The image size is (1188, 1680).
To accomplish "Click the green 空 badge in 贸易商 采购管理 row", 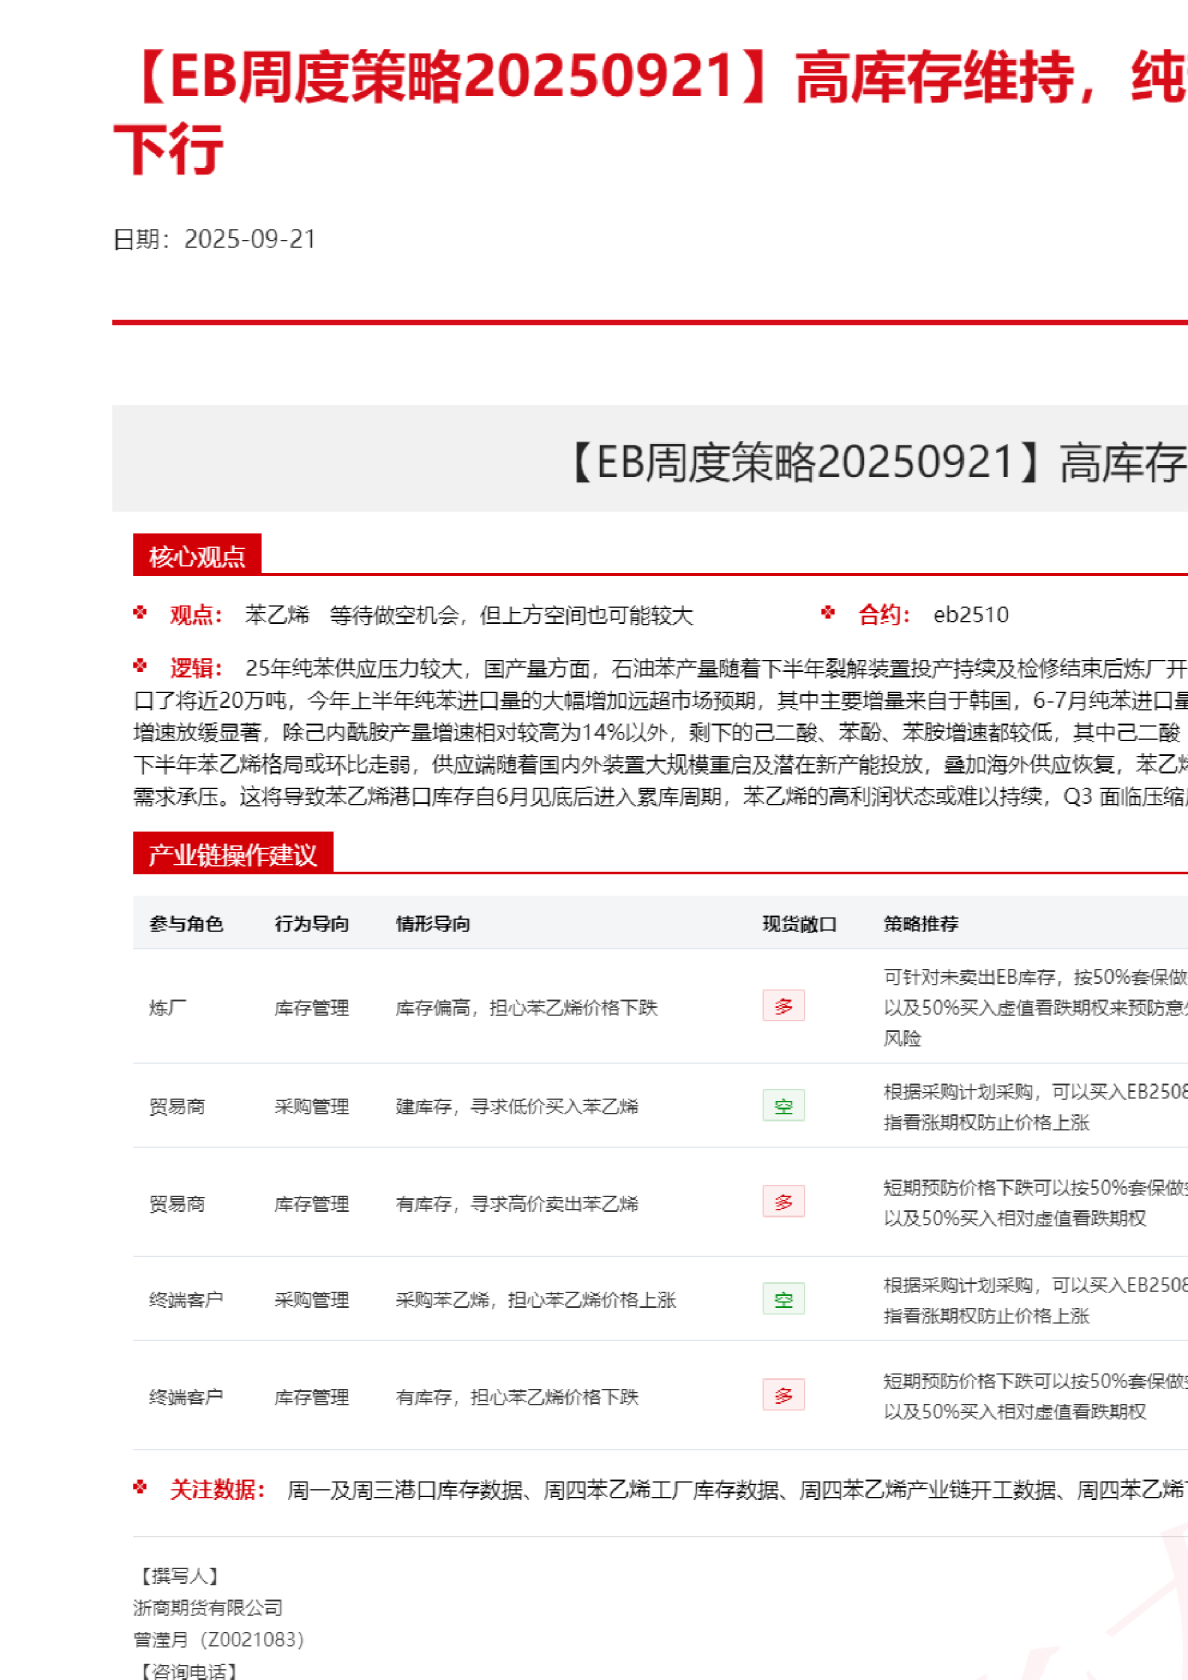I will [x=783, y=1105].
